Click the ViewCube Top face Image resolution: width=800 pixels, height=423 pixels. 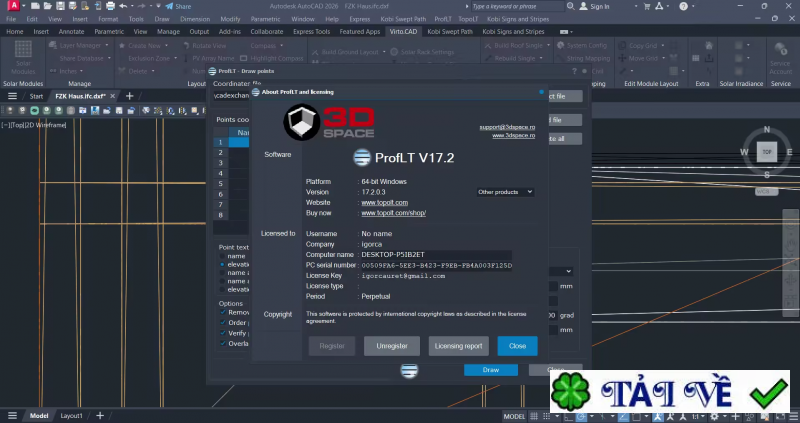pos(765,152)
